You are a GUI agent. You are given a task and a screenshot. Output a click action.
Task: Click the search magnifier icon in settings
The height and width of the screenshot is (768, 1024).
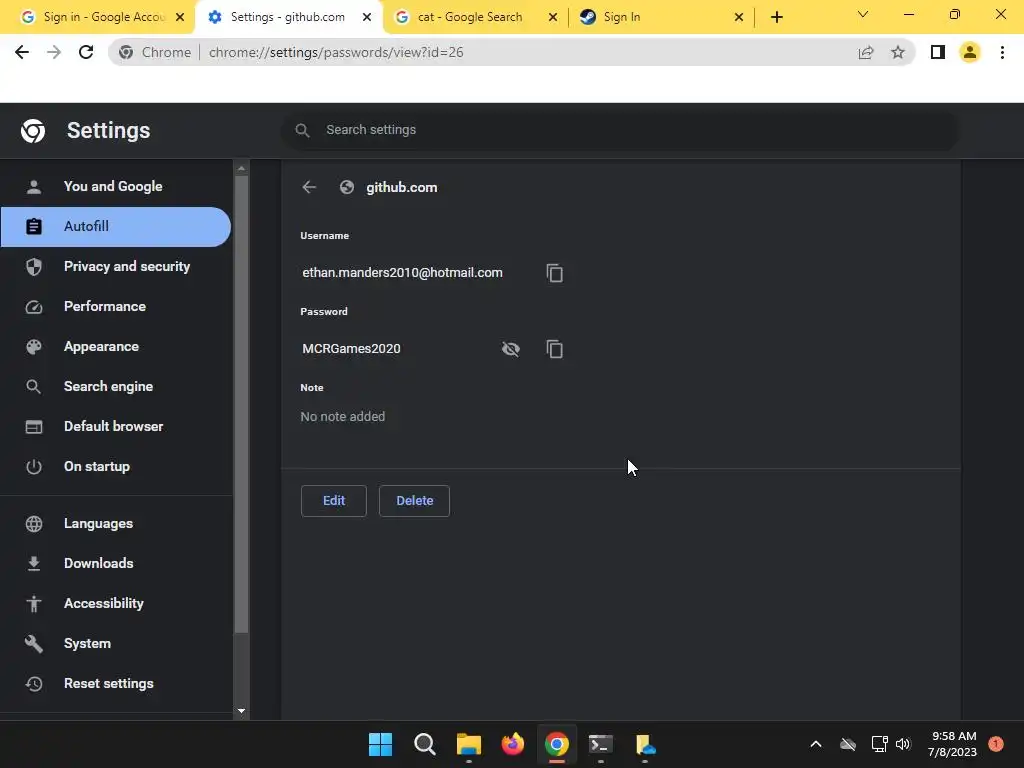[x=302, y=130]
